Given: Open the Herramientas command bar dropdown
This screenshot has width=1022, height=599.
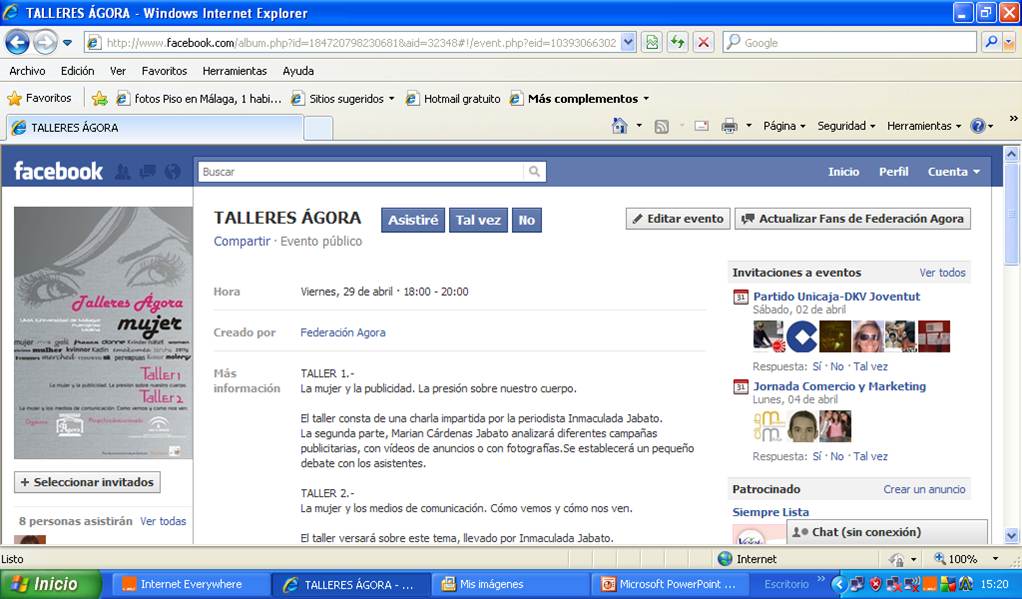Looking at the screenshot, I should click(x=924, y=126).
